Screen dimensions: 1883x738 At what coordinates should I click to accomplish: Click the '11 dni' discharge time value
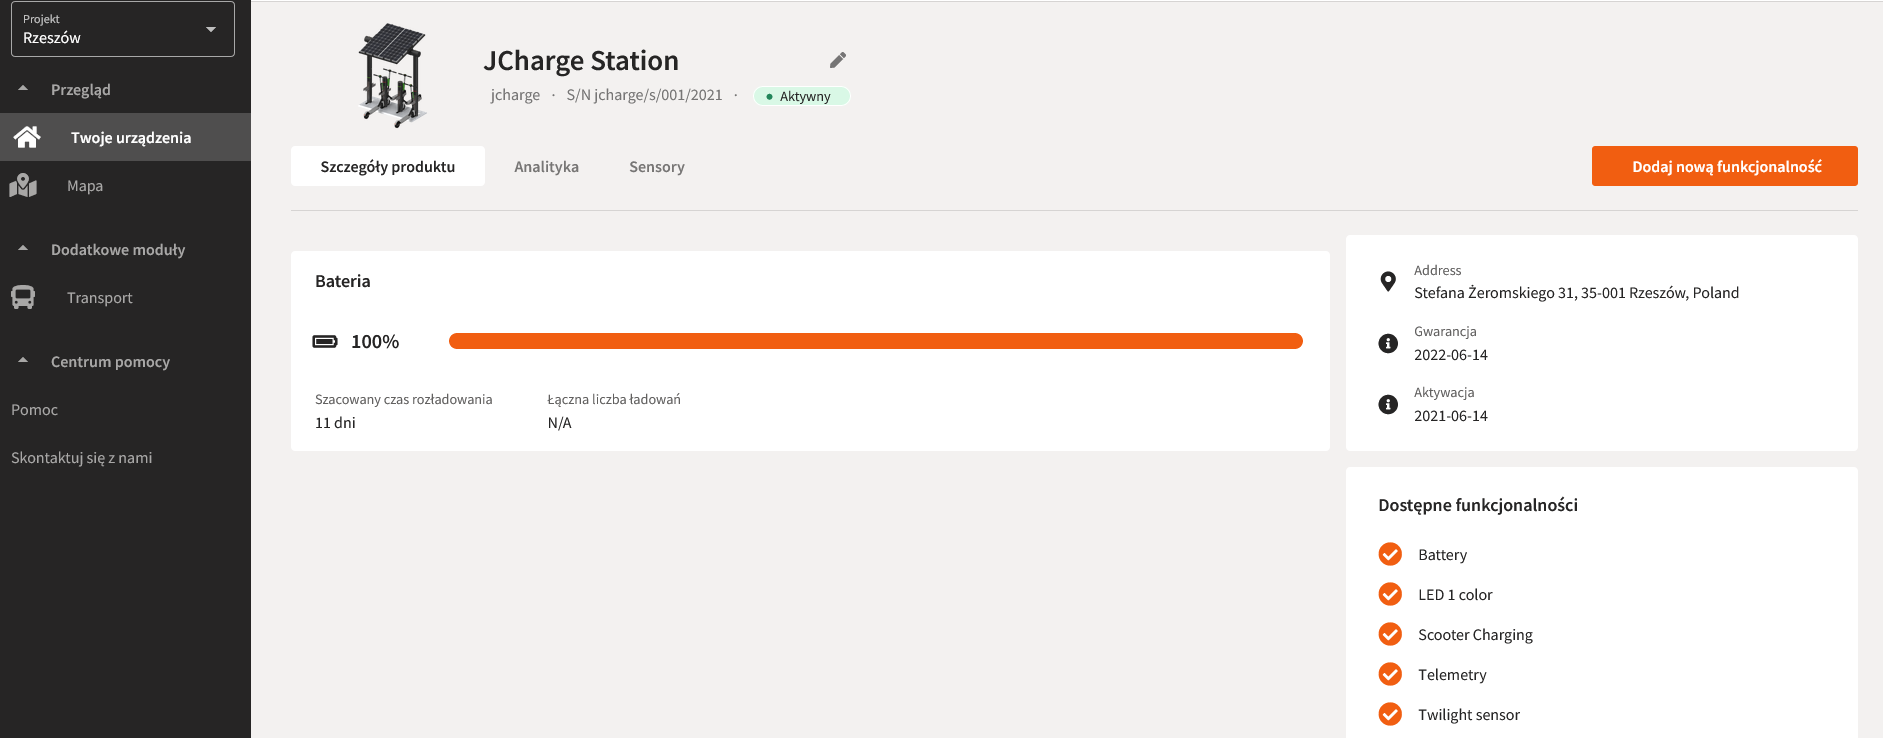coord(335,423)
